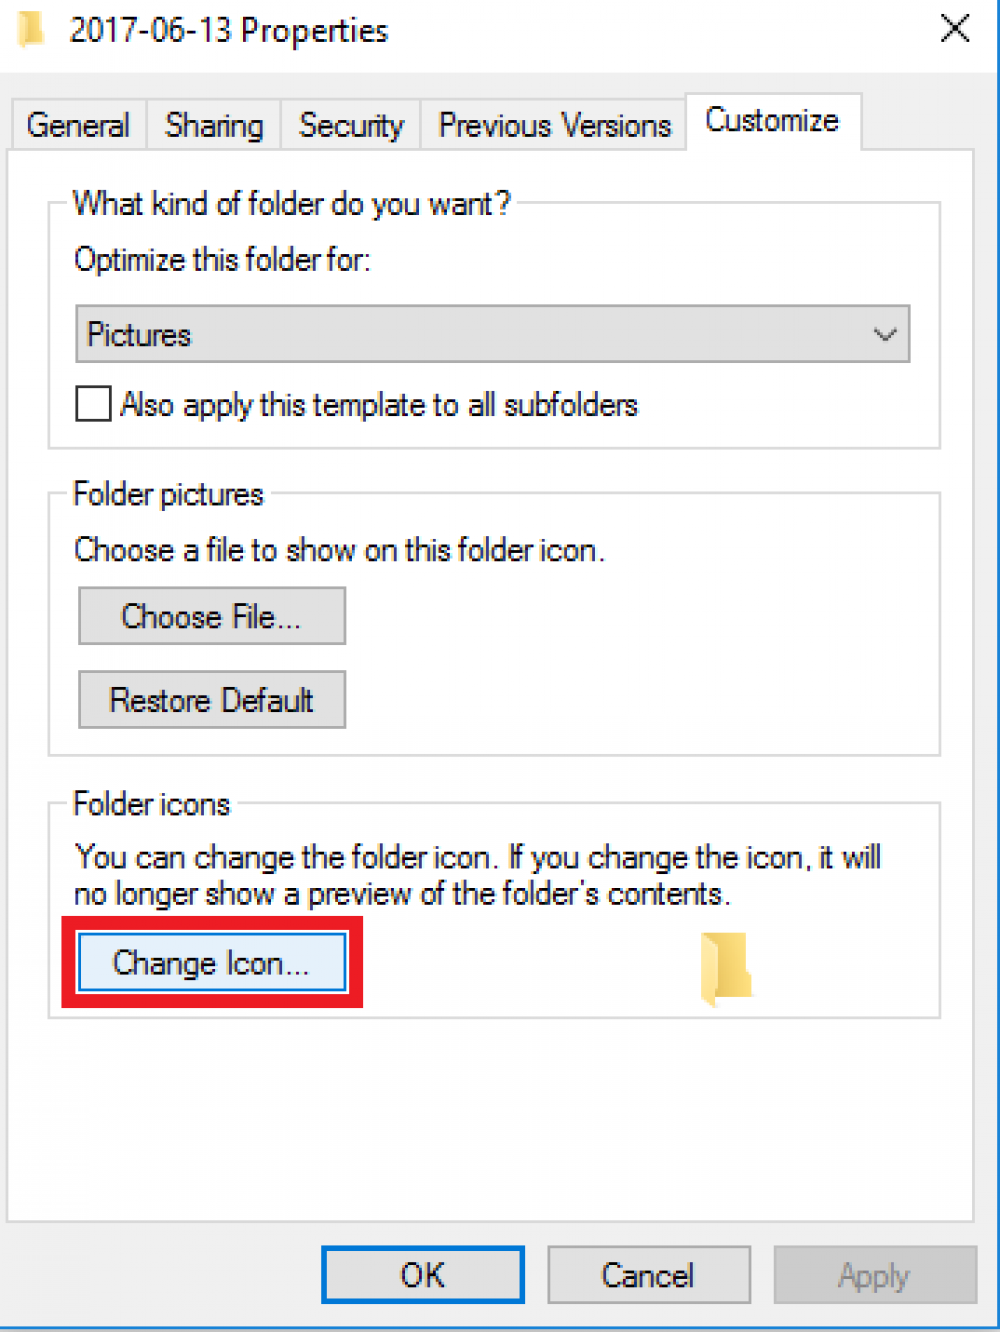This screenshot has width=1000, height=1332.
Task: Click the Apply button
Action: click(x=875, y=1275)
